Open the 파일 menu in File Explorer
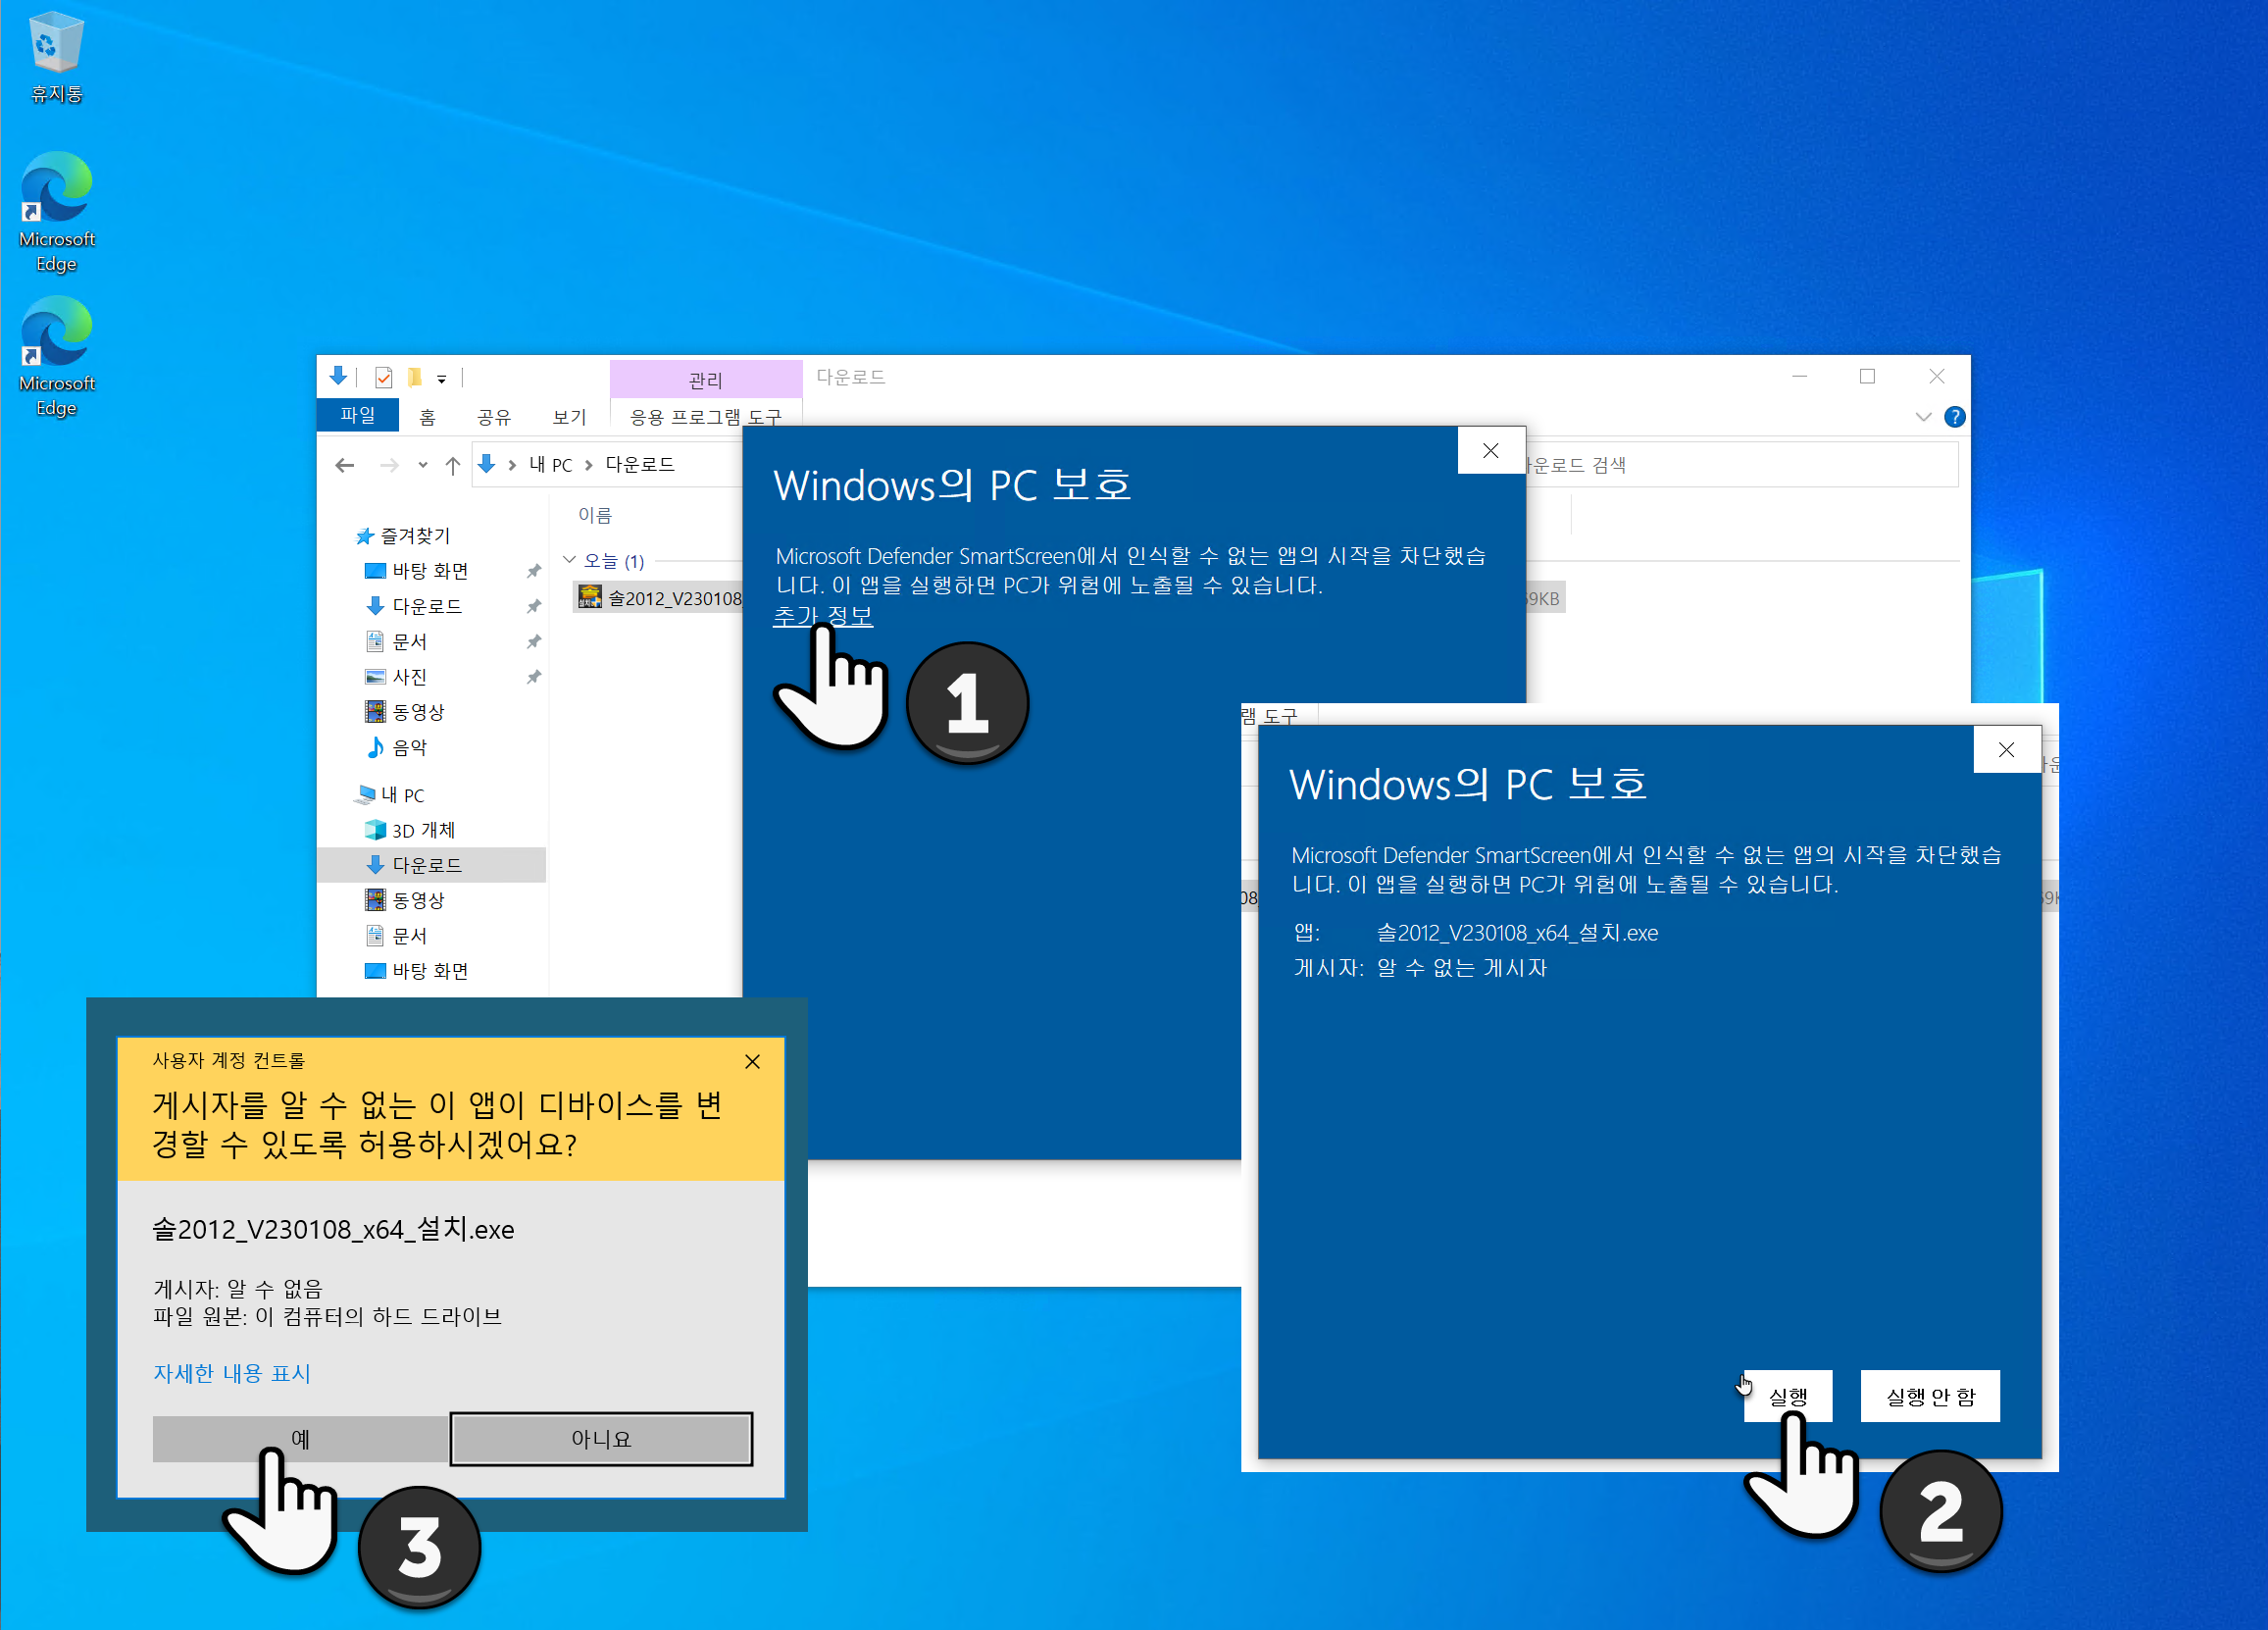Image resolution: width=2268 pixels, height=1630 pixels. 357,415
